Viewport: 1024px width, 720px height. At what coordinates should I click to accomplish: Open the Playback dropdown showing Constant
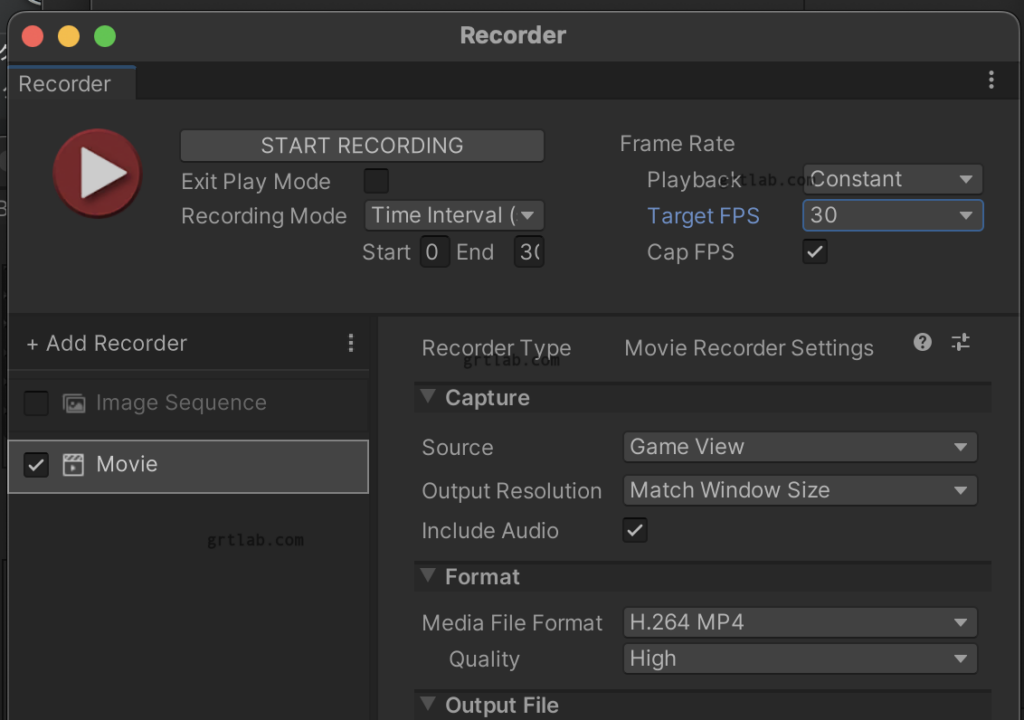coord(891,179)
